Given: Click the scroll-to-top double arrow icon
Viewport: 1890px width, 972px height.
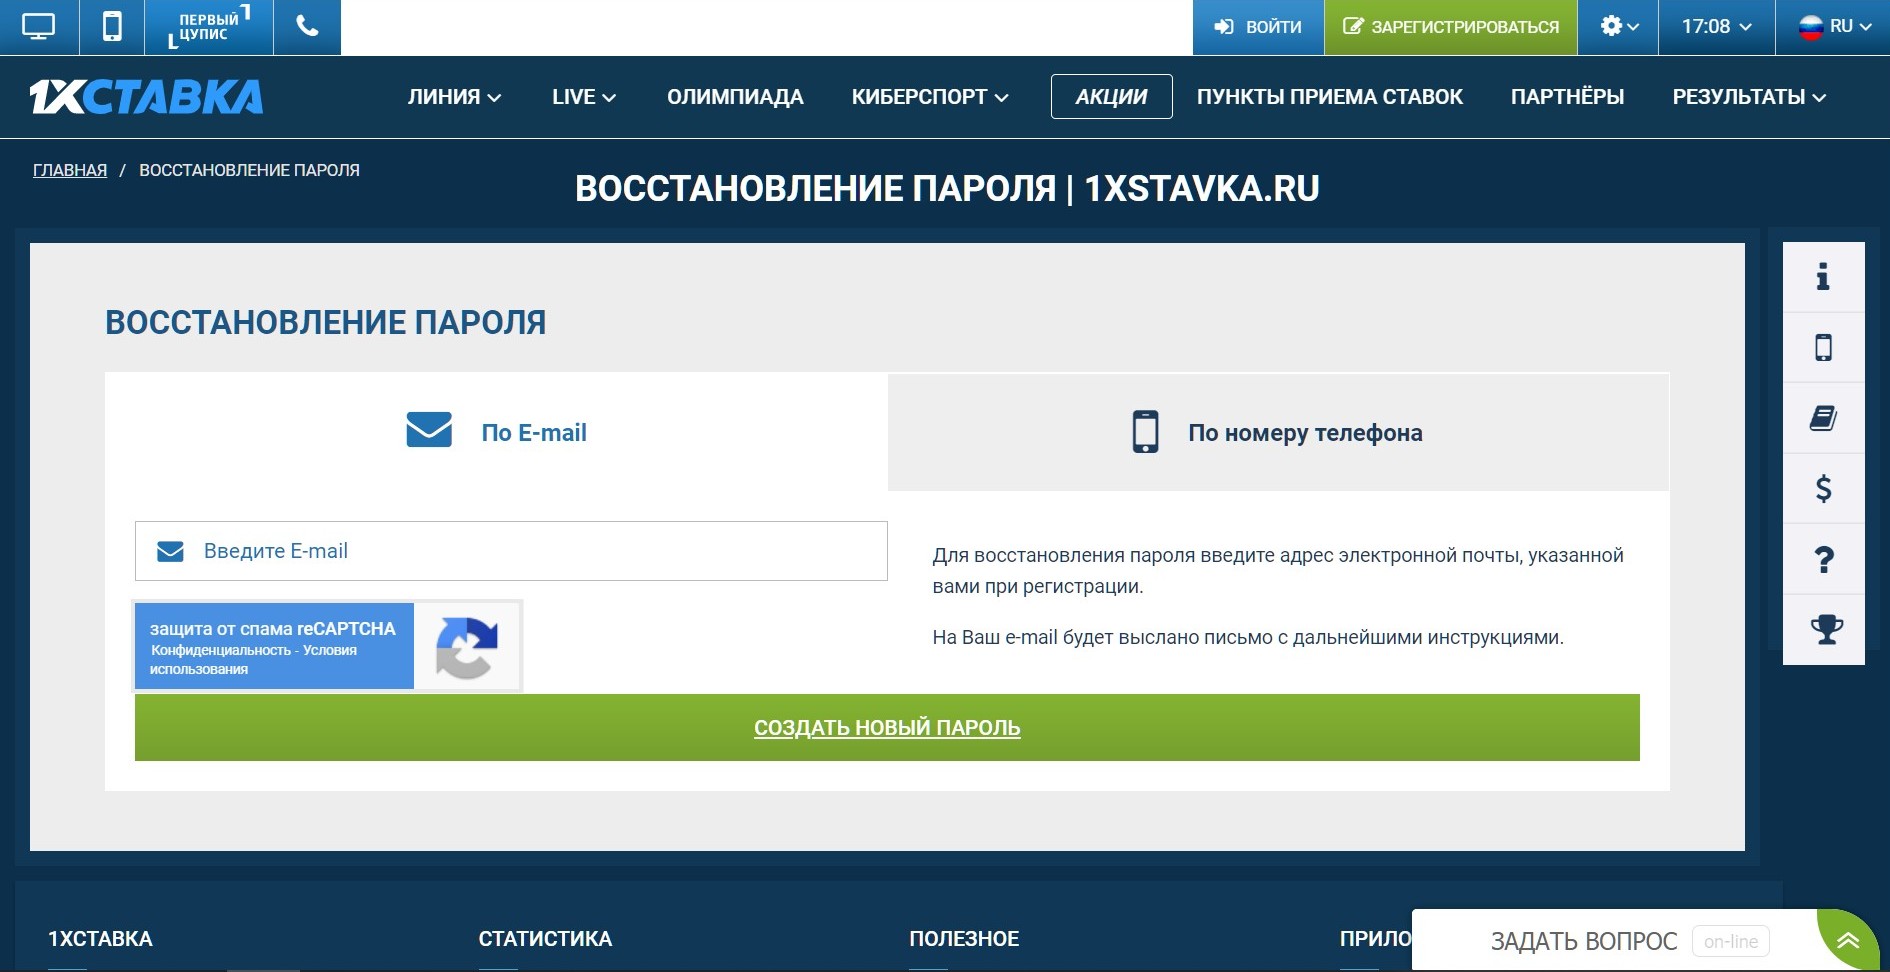Looking at the screenshot, I should click(x=1847, y=941).
